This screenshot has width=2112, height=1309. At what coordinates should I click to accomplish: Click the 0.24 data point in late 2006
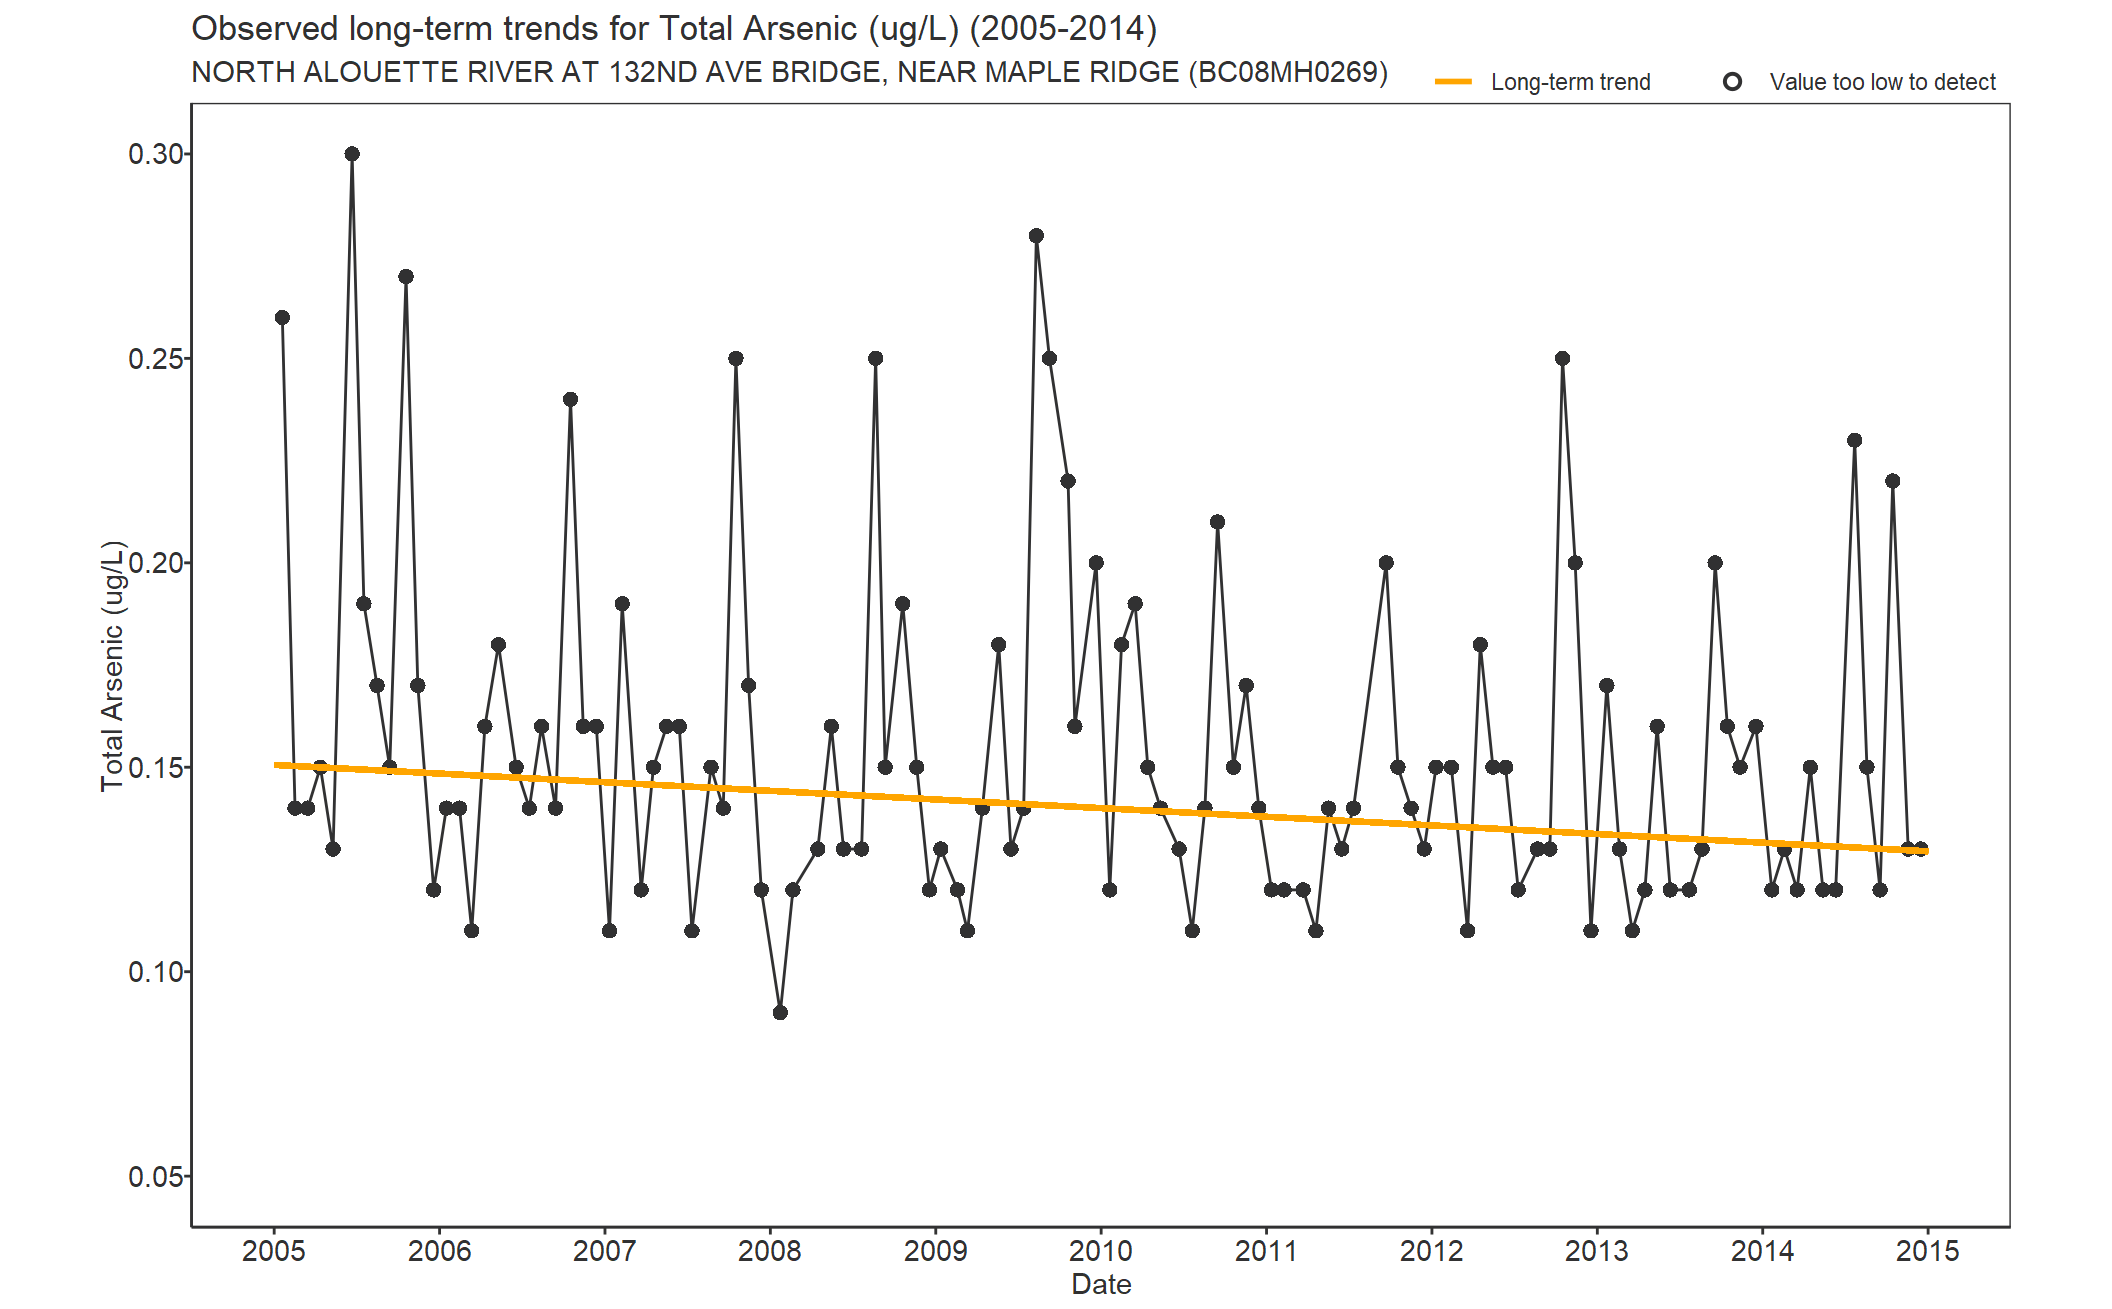point(570,400)
